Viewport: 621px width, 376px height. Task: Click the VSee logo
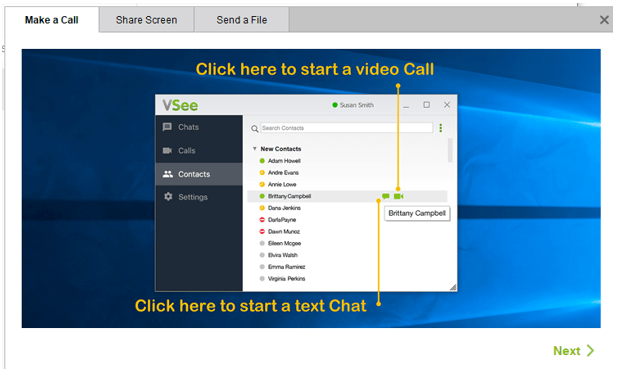pos(180,105)
